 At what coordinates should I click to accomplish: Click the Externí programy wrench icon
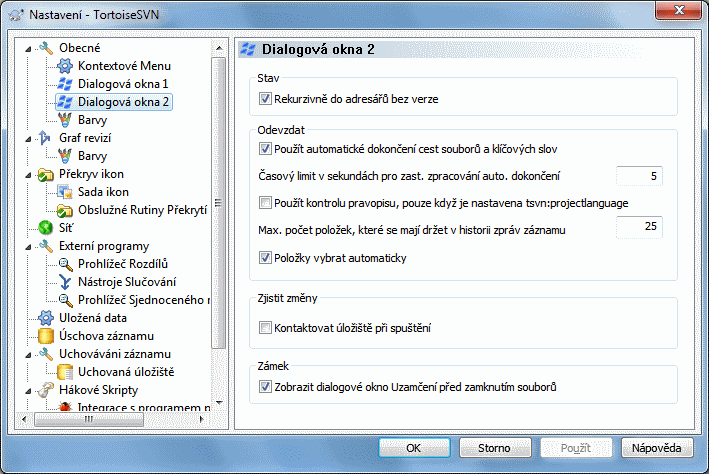coord(46,246)
